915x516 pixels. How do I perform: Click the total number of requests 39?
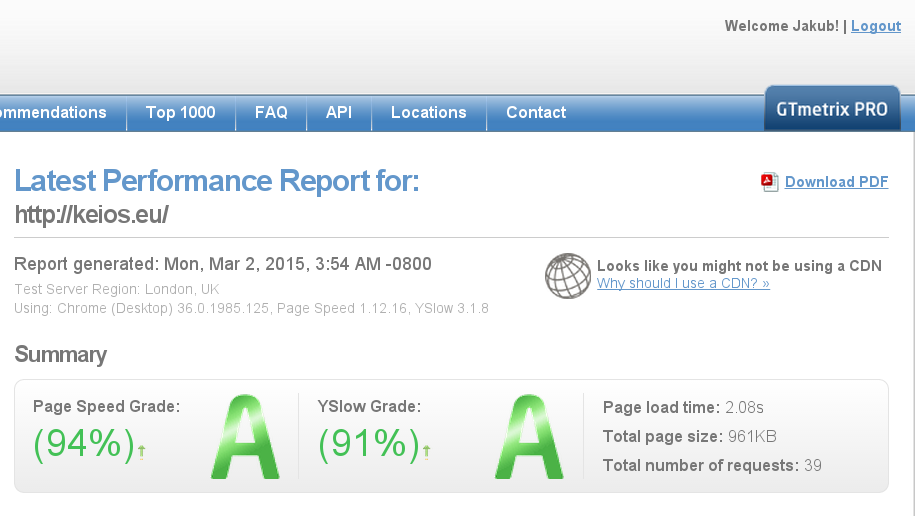(x=813, y=466)
